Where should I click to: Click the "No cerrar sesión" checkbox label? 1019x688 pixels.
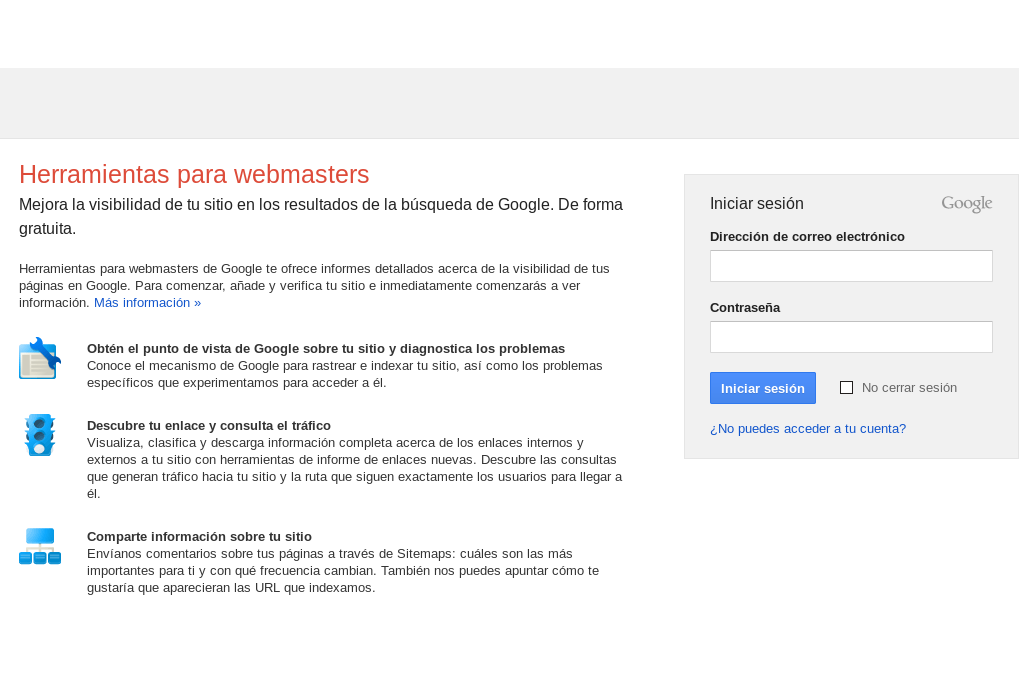(x=909, y=388)
